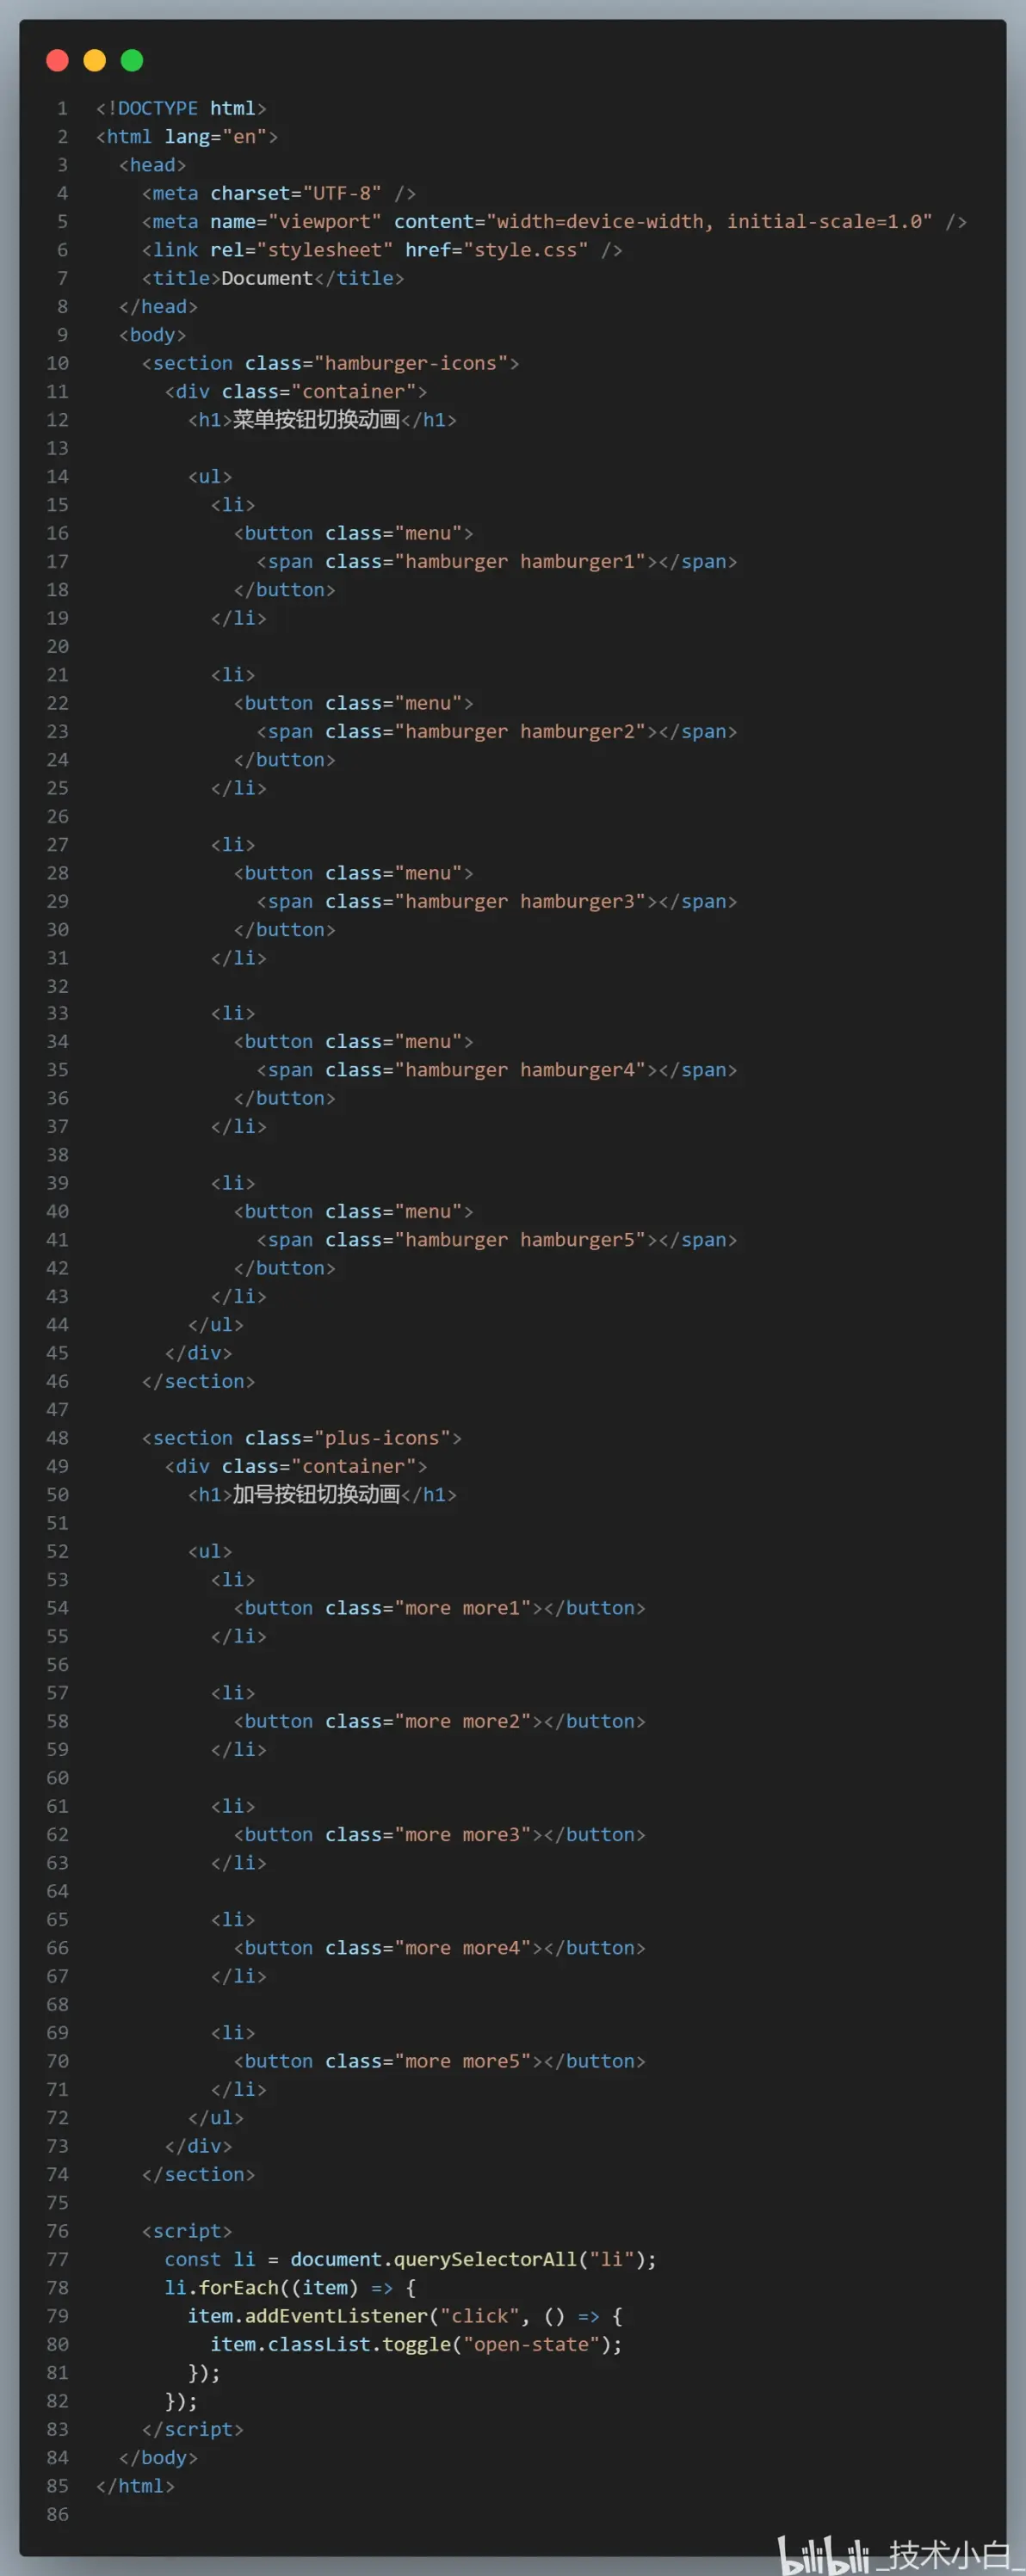Click the span with class hamburger5
The height and width of the screenshot is (2576, 1026).
497,1240
